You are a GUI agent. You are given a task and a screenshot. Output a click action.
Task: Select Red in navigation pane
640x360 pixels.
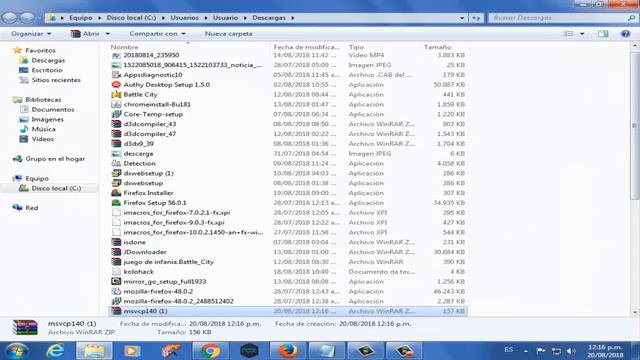point(31,208)
